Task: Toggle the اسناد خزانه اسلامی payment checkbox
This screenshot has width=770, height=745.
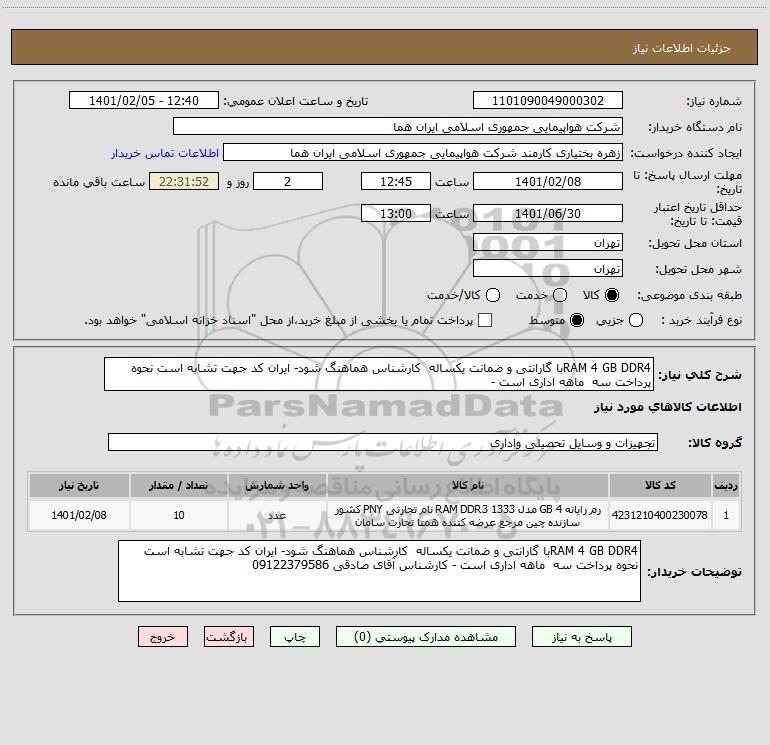Action: point(485,320)
